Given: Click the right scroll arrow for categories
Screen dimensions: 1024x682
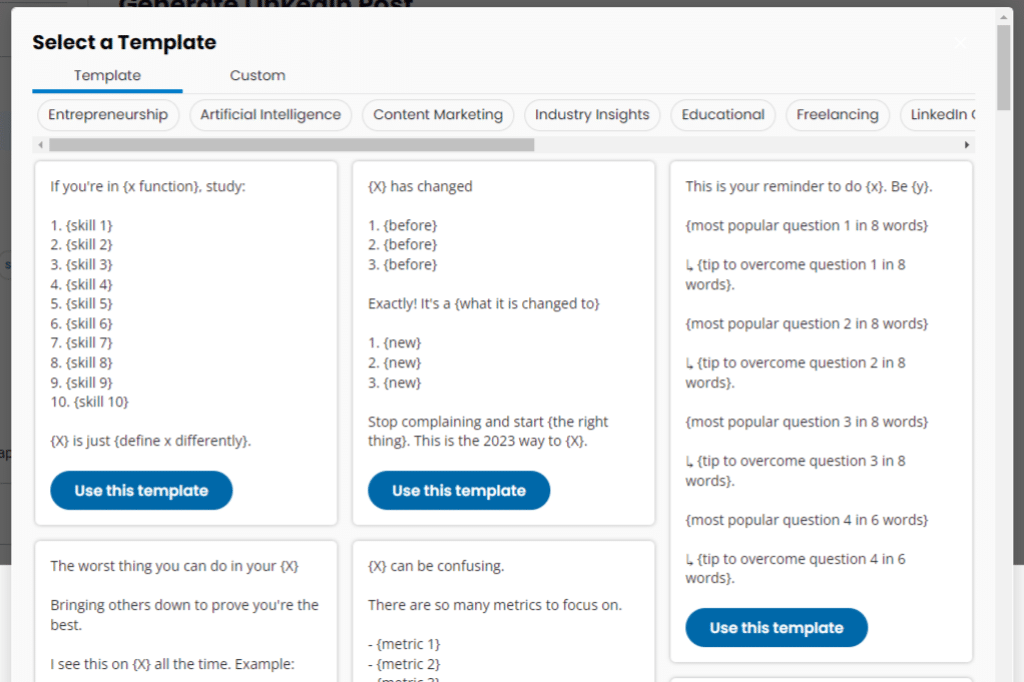Looking at the screenshot, I should 966,144.
